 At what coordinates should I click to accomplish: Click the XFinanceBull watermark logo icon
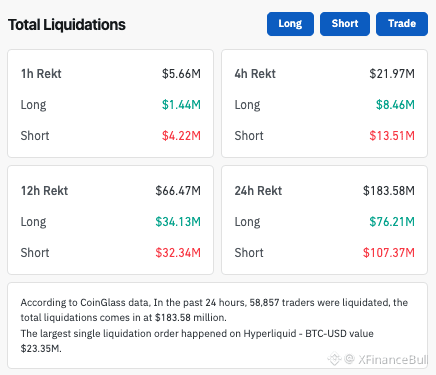click(x=334, y=359)
